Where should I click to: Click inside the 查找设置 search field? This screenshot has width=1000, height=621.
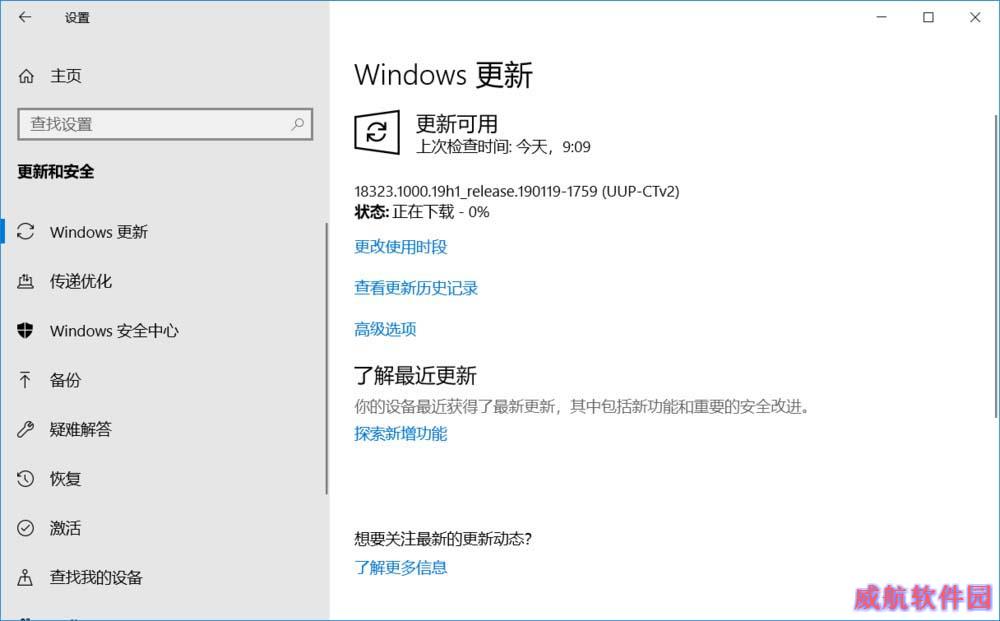pos(165,124)
